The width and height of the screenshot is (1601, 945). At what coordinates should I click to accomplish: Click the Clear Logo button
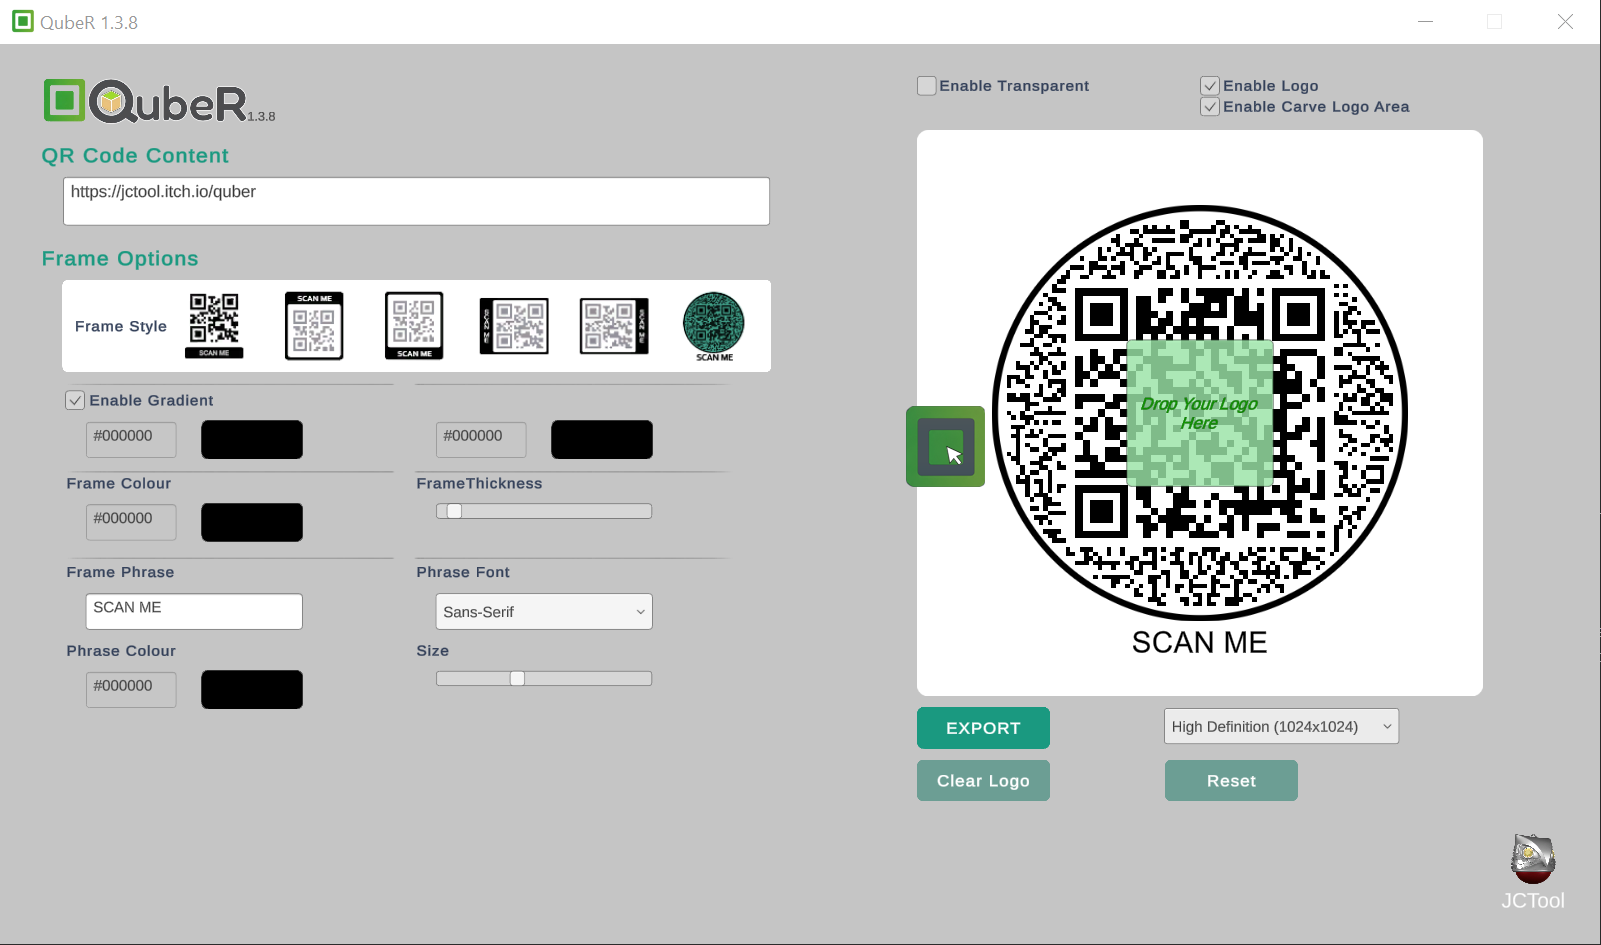click(x=983, y=781)
